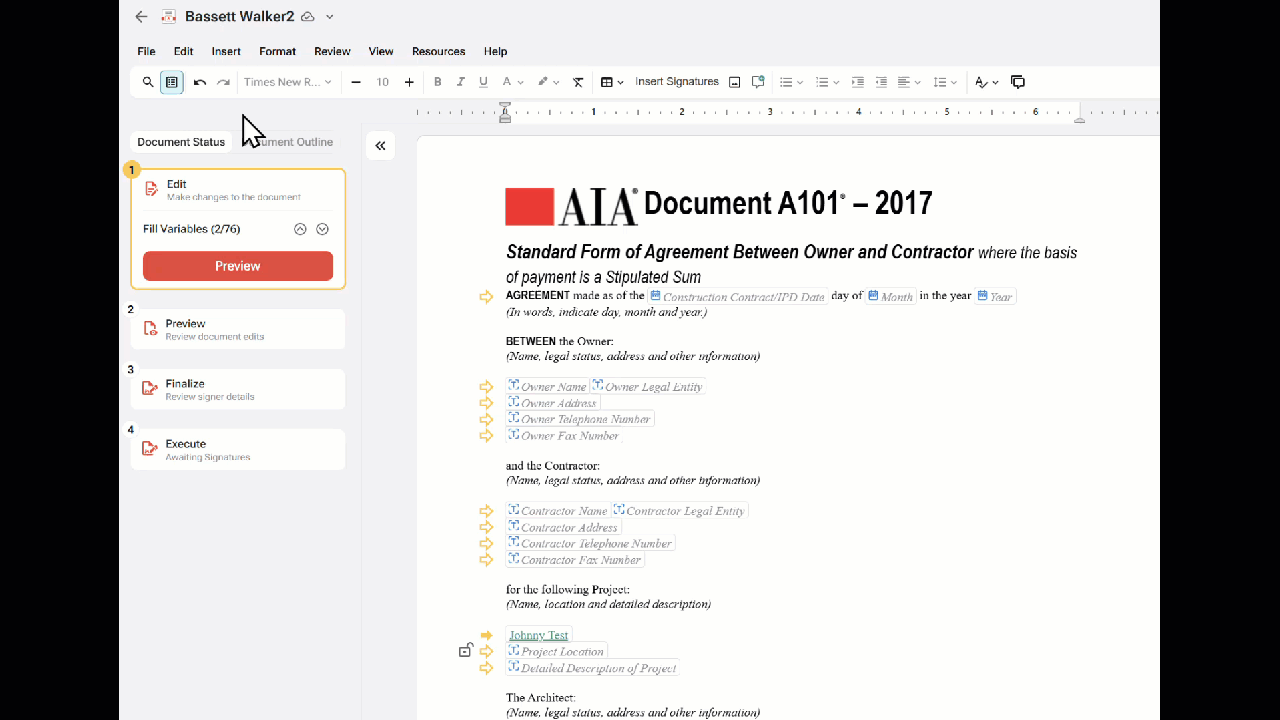
Task: Open the spell check dropdown
Action: [x=987, y=82]
